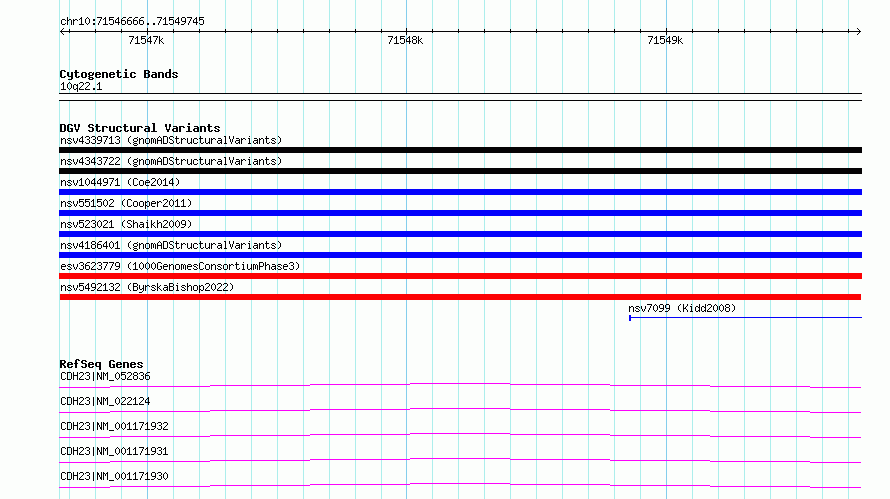
Task: Click the black bar under nsv4339713
Action: pos(460,150)
